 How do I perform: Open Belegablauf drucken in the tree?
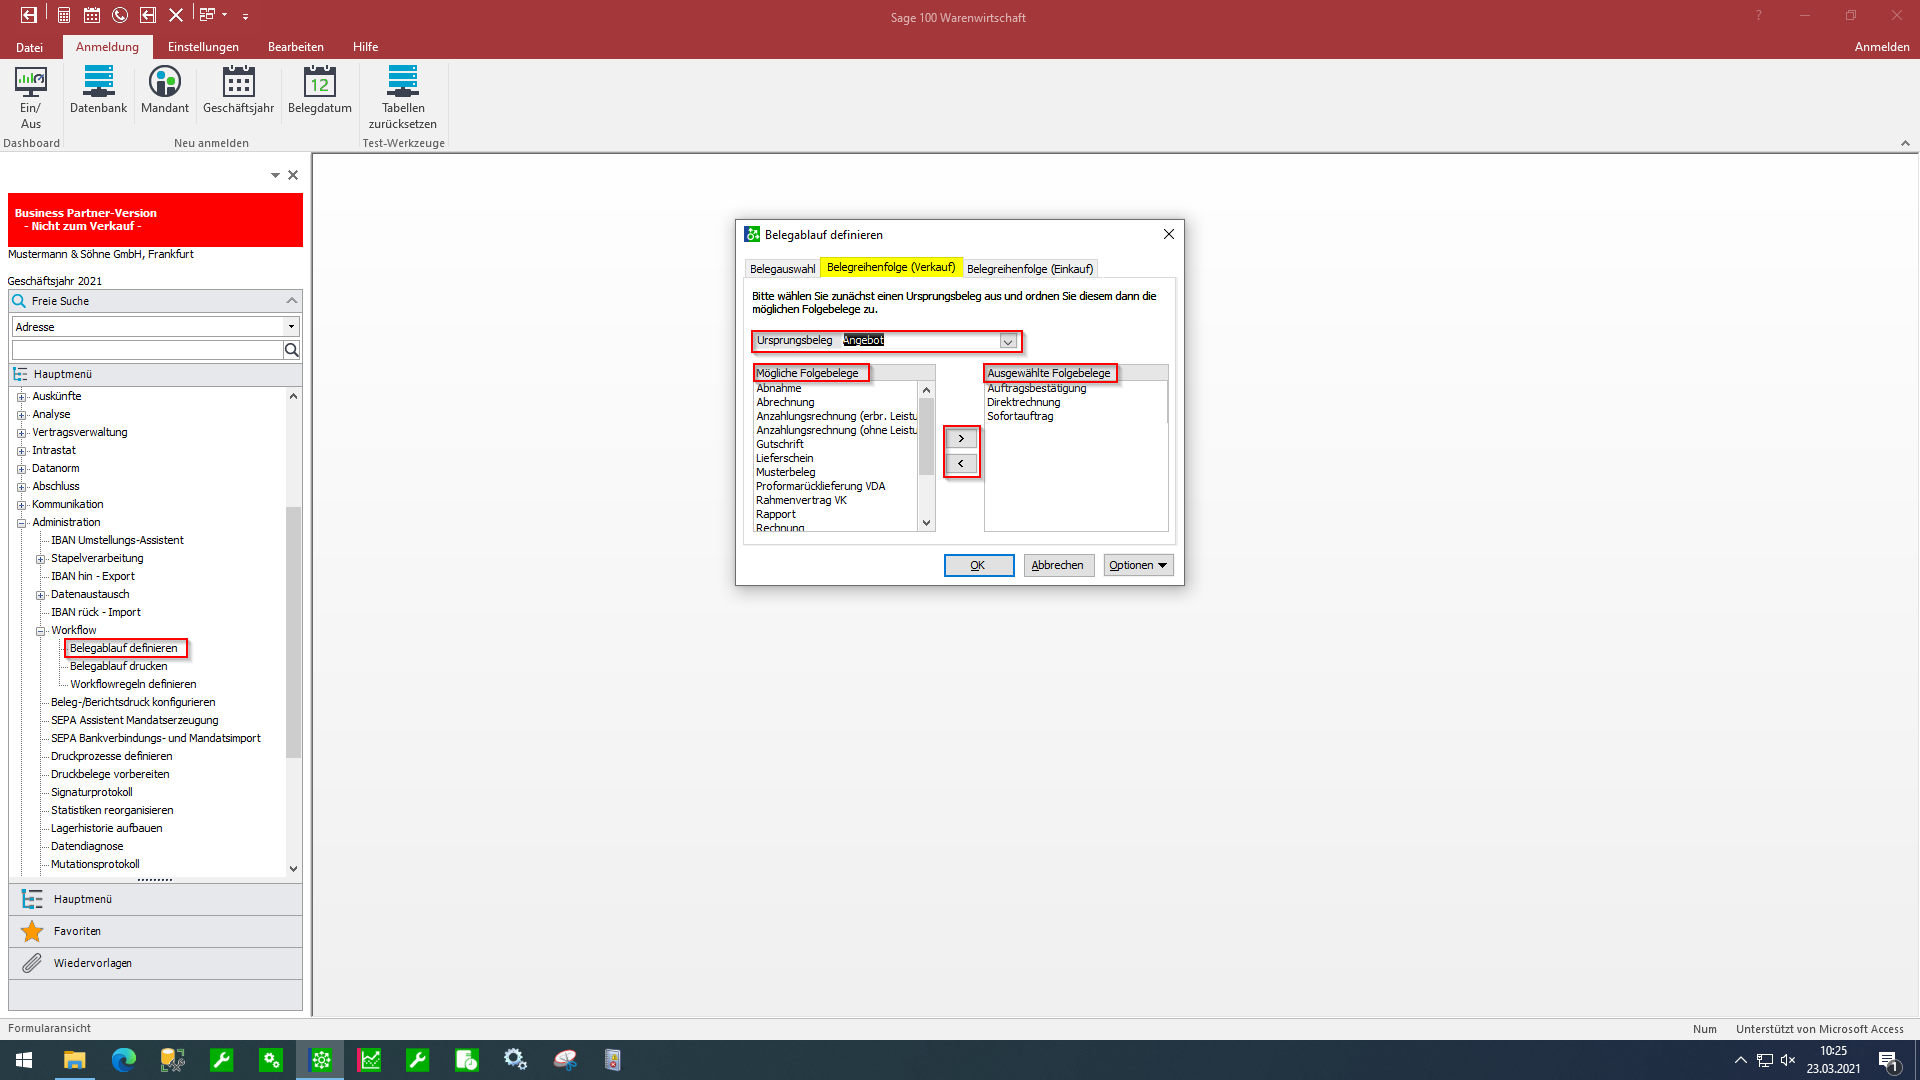point(119,667)
